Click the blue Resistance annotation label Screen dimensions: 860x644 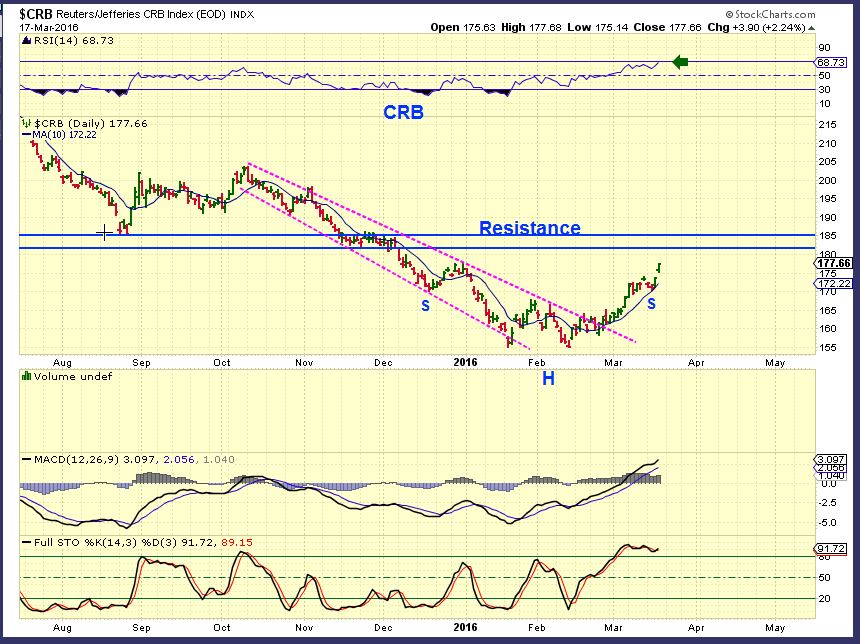click(530, 228)
